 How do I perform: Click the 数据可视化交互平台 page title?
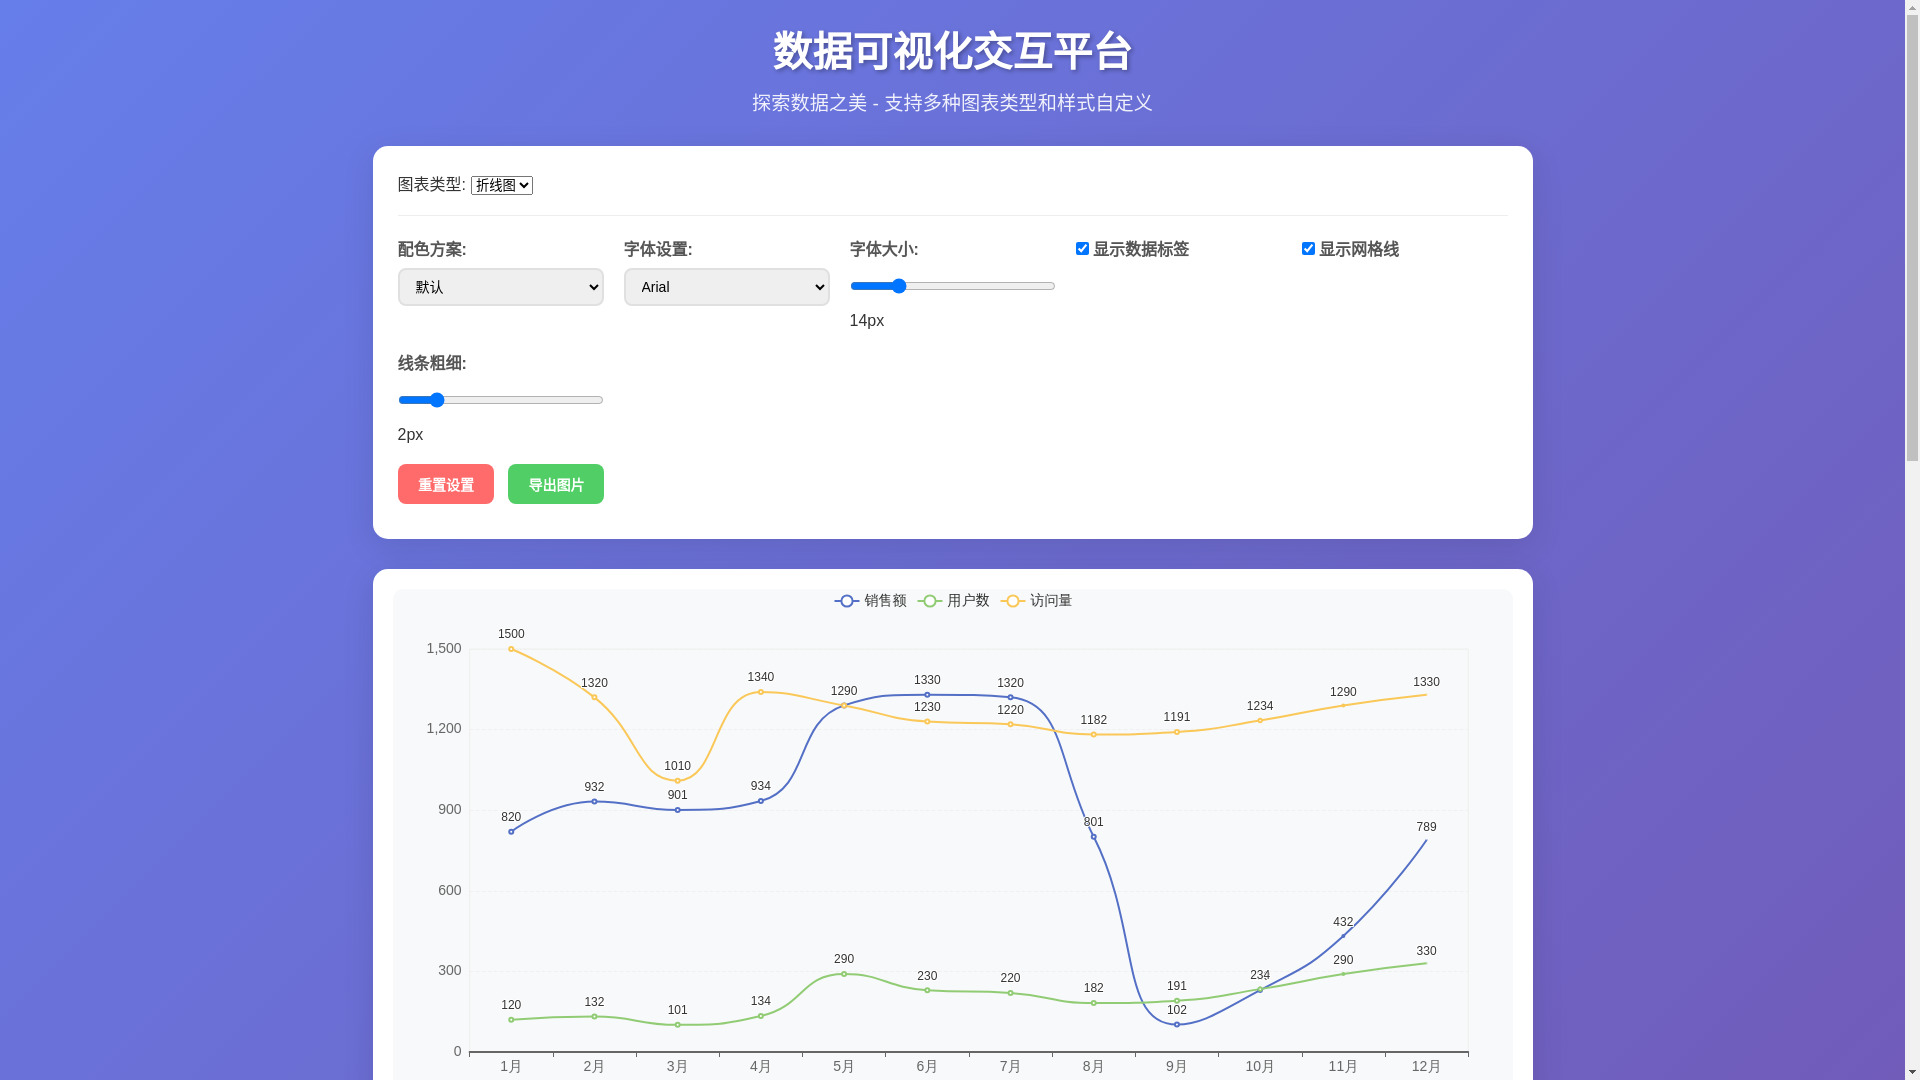click(x=952, y=51)
